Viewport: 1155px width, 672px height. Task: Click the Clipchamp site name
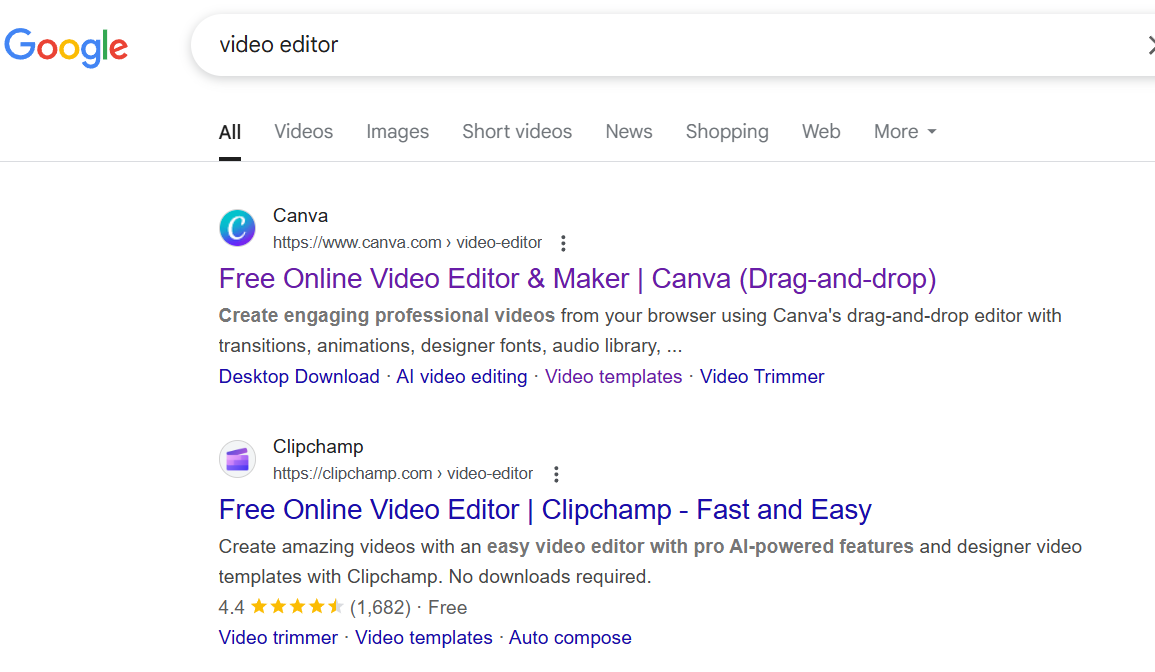(x=318, y=447)
